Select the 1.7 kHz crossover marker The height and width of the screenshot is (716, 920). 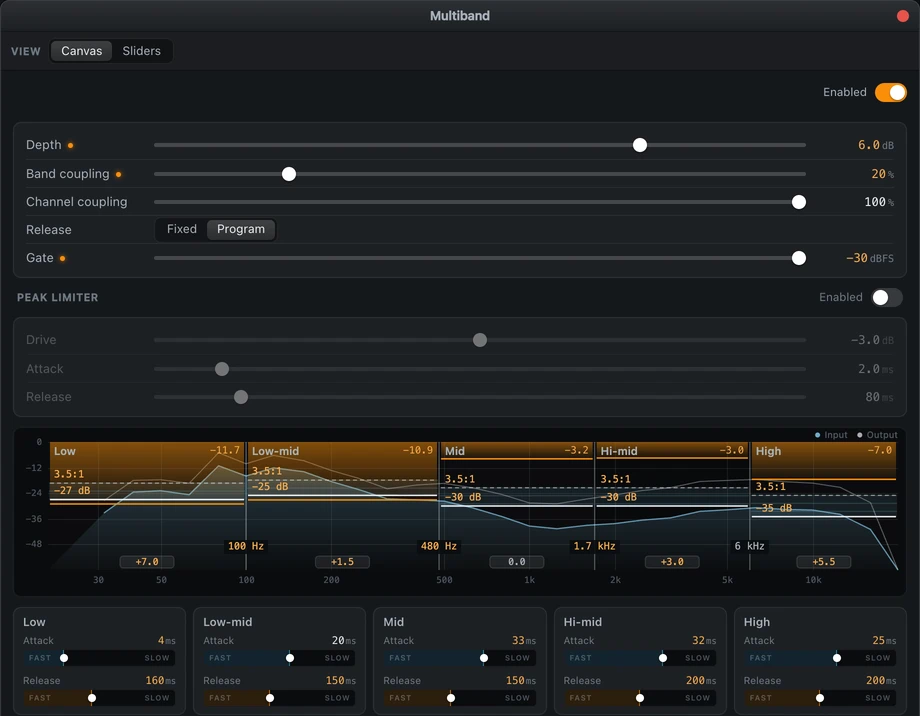[x=594, y=546]
